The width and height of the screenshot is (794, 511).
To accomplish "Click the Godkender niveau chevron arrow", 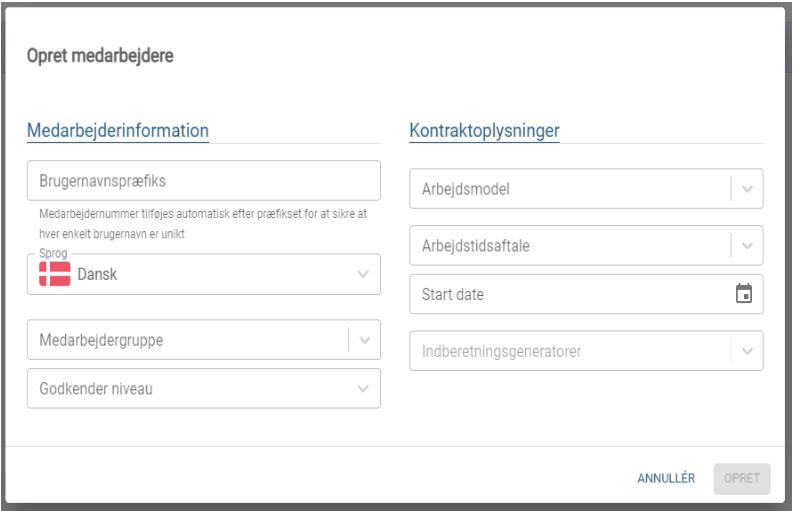I will coord(363,388).
